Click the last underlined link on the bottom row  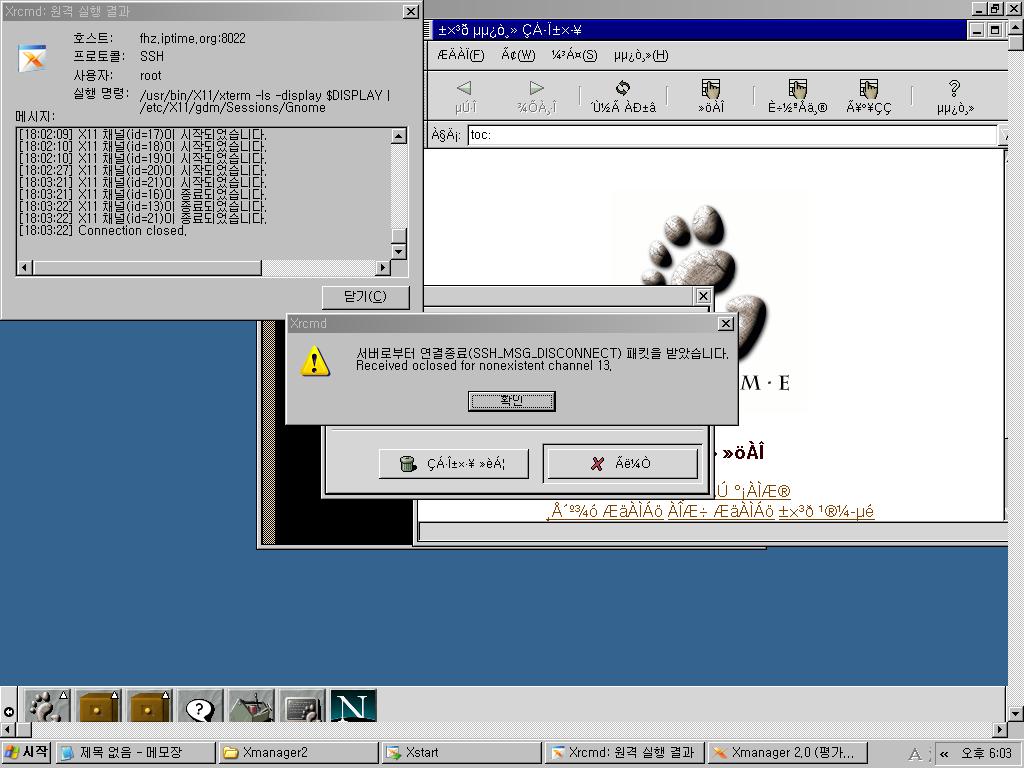826,511
